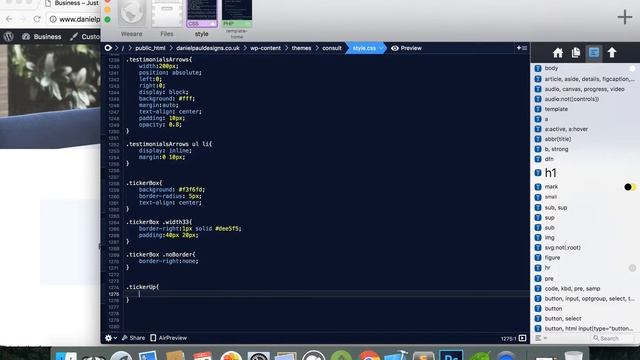Click the 'svg:not(:root)' symbol
This screenshot has height=360, width=640.
tap(562, 247)
